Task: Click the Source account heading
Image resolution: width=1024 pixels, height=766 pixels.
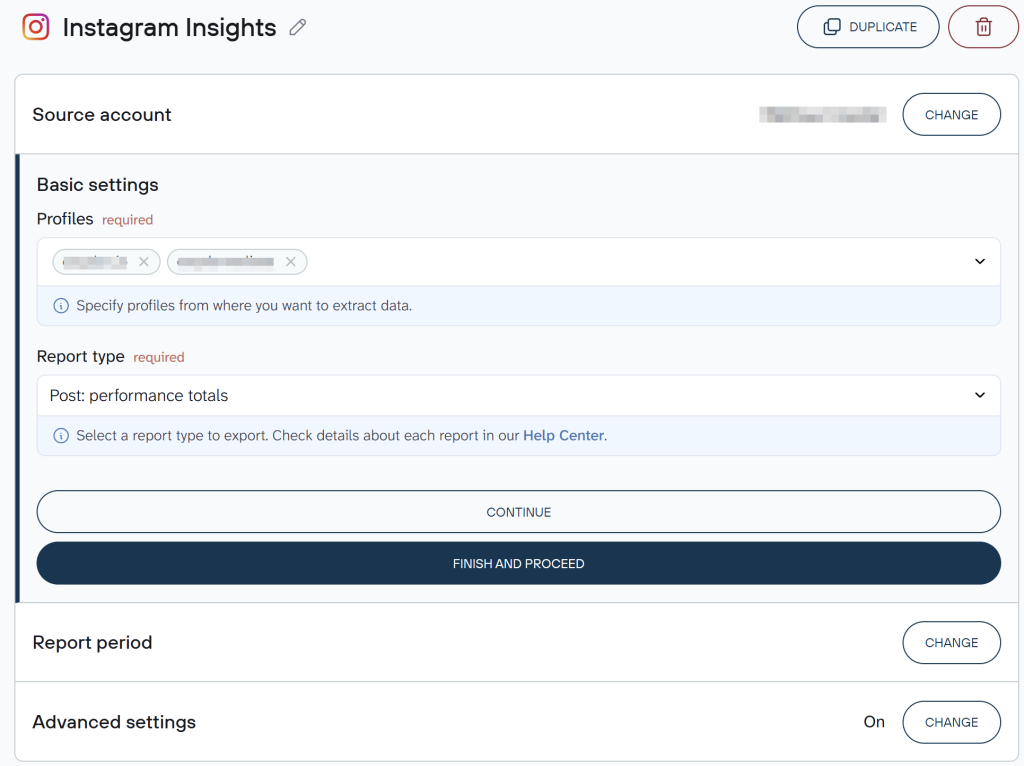Action: (102, 114)
